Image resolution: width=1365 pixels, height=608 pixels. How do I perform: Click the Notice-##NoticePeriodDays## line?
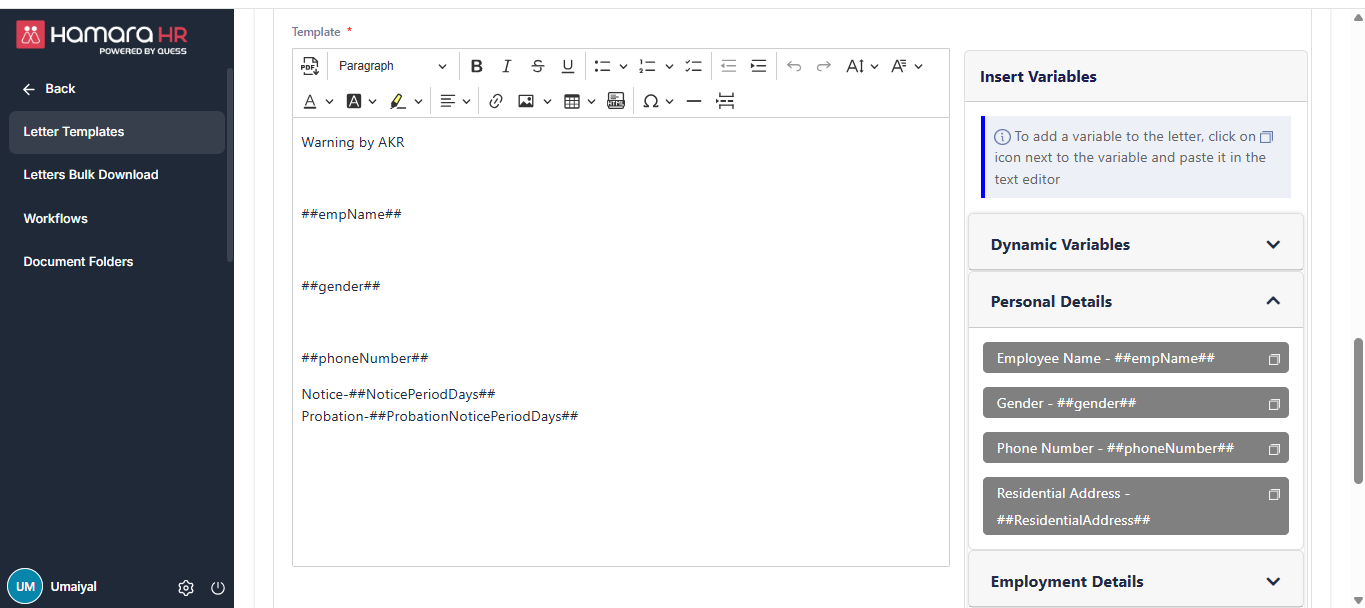tap(398, 394)
